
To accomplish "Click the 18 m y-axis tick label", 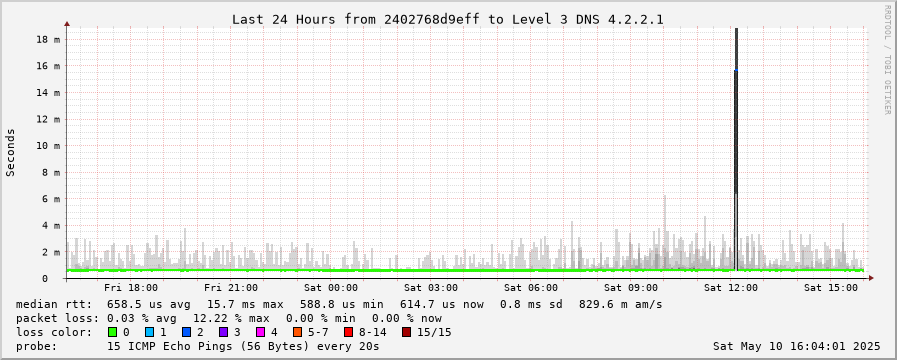I will (49, 39).
